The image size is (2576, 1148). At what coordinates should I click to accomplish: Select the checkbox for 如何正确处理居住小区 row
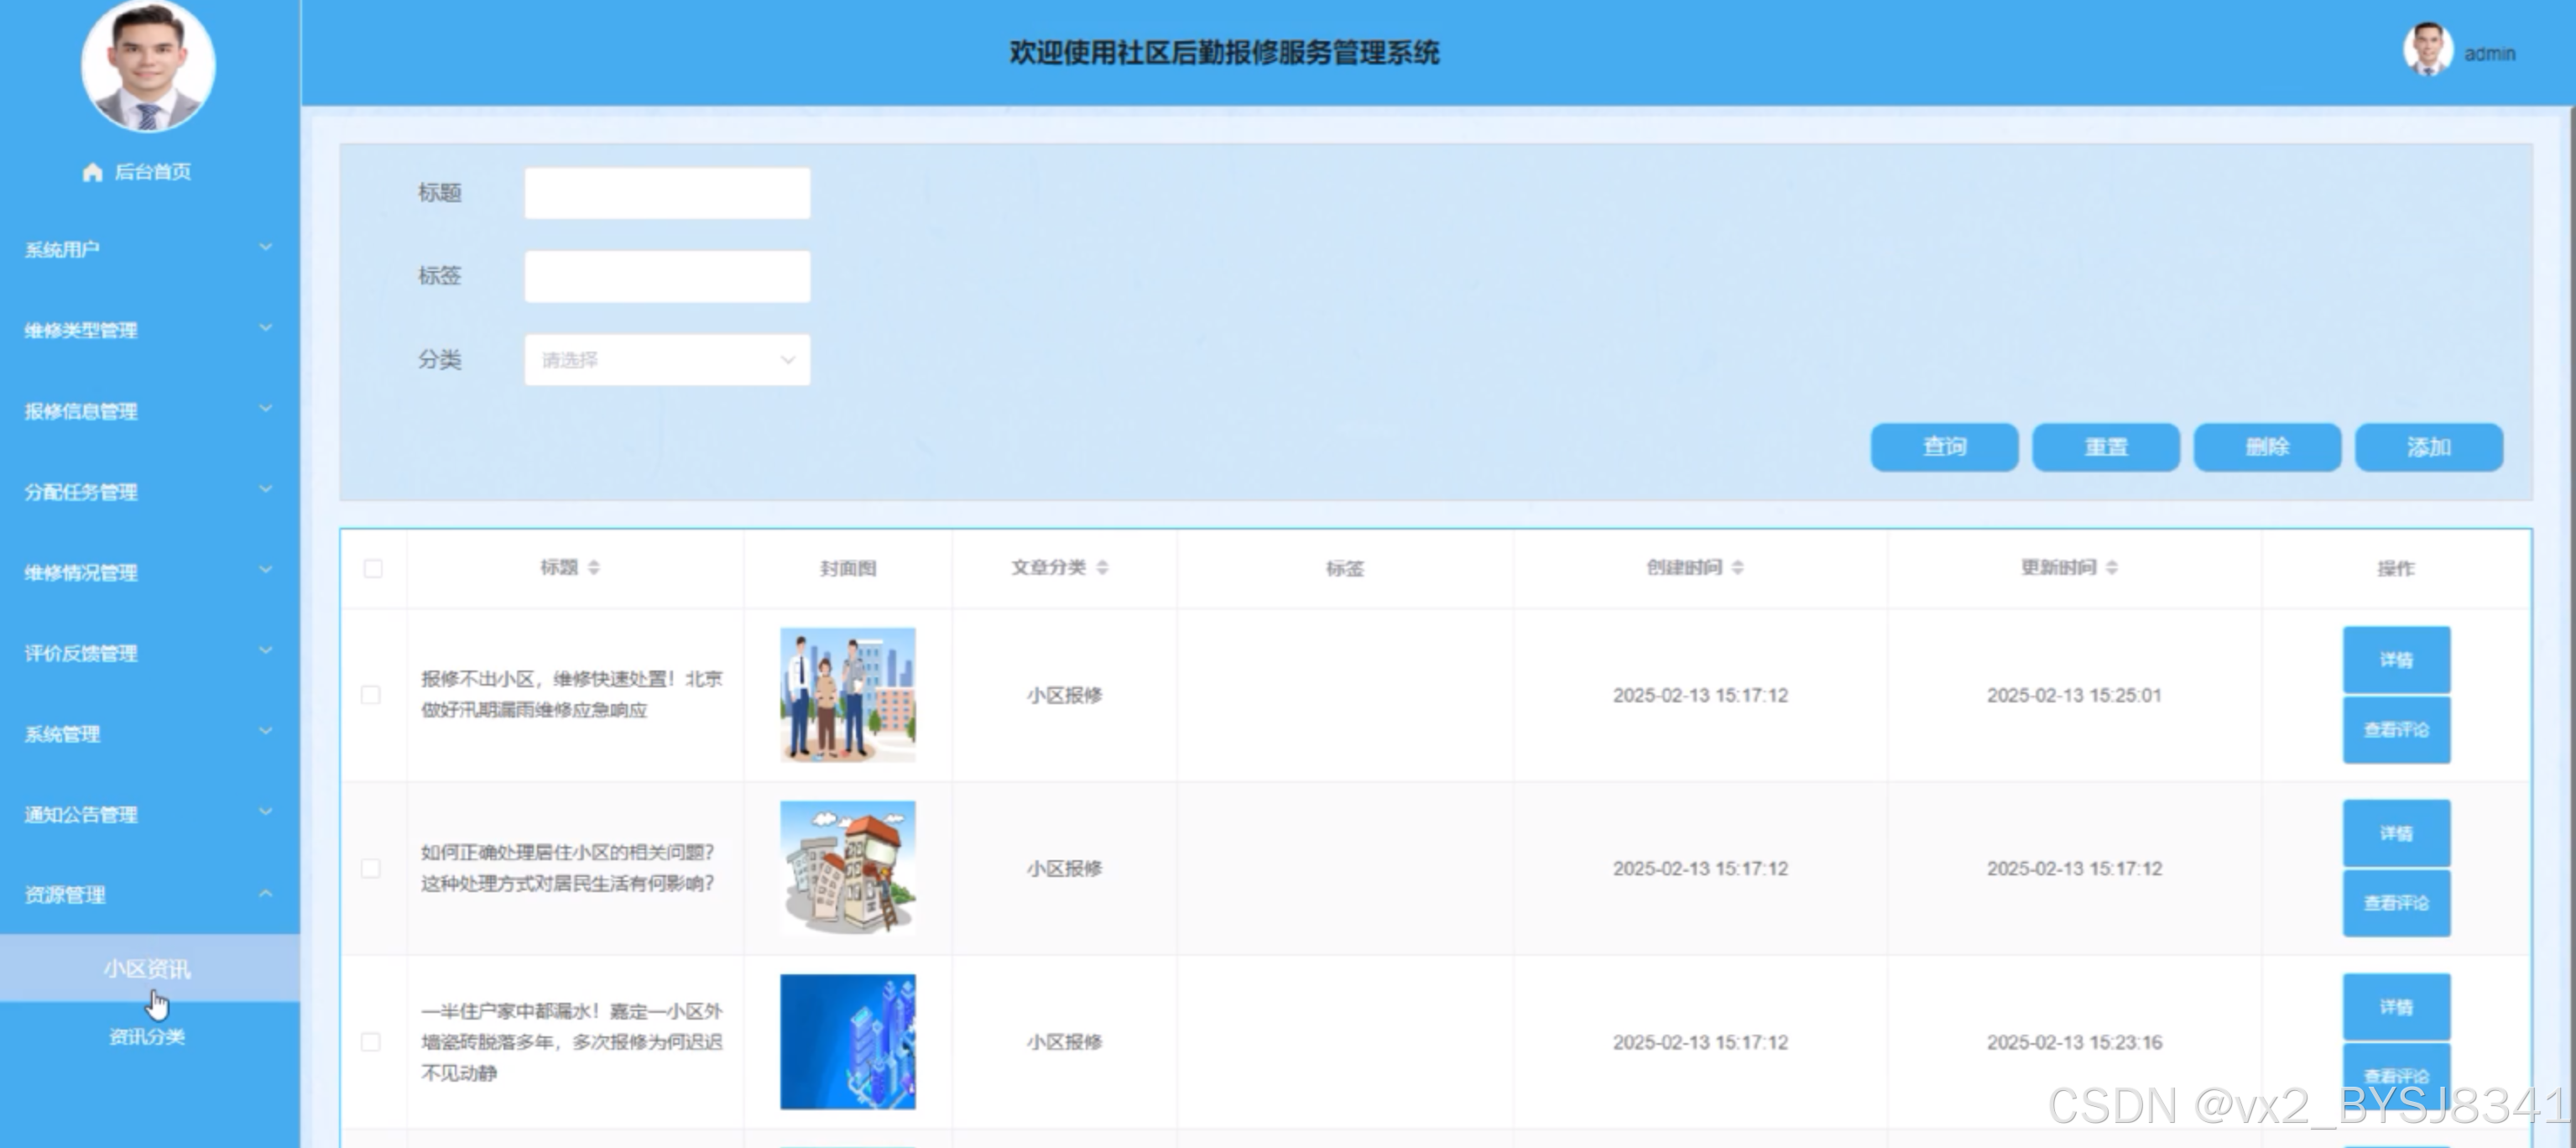371,868
